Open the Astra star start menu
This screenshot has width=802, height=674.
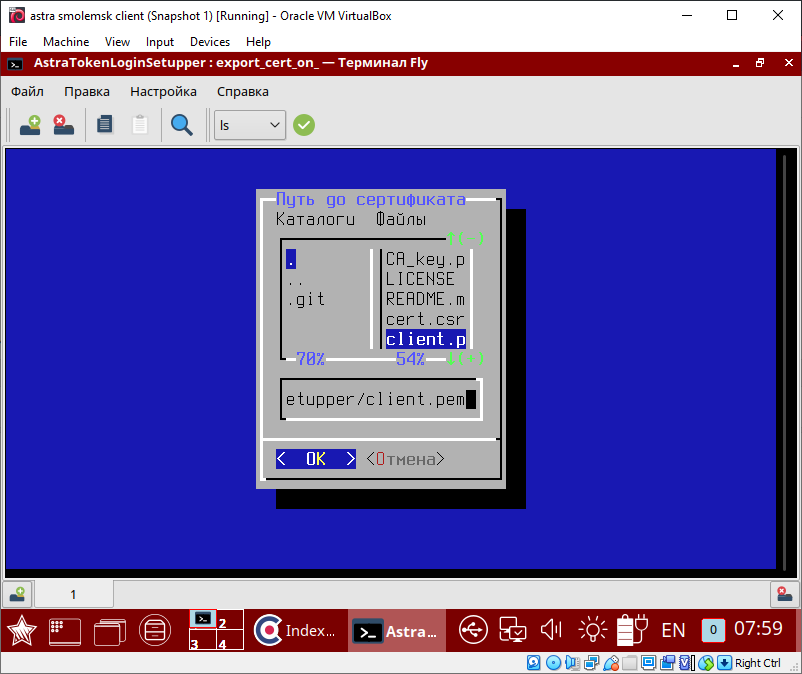click(x=21, y=631)
